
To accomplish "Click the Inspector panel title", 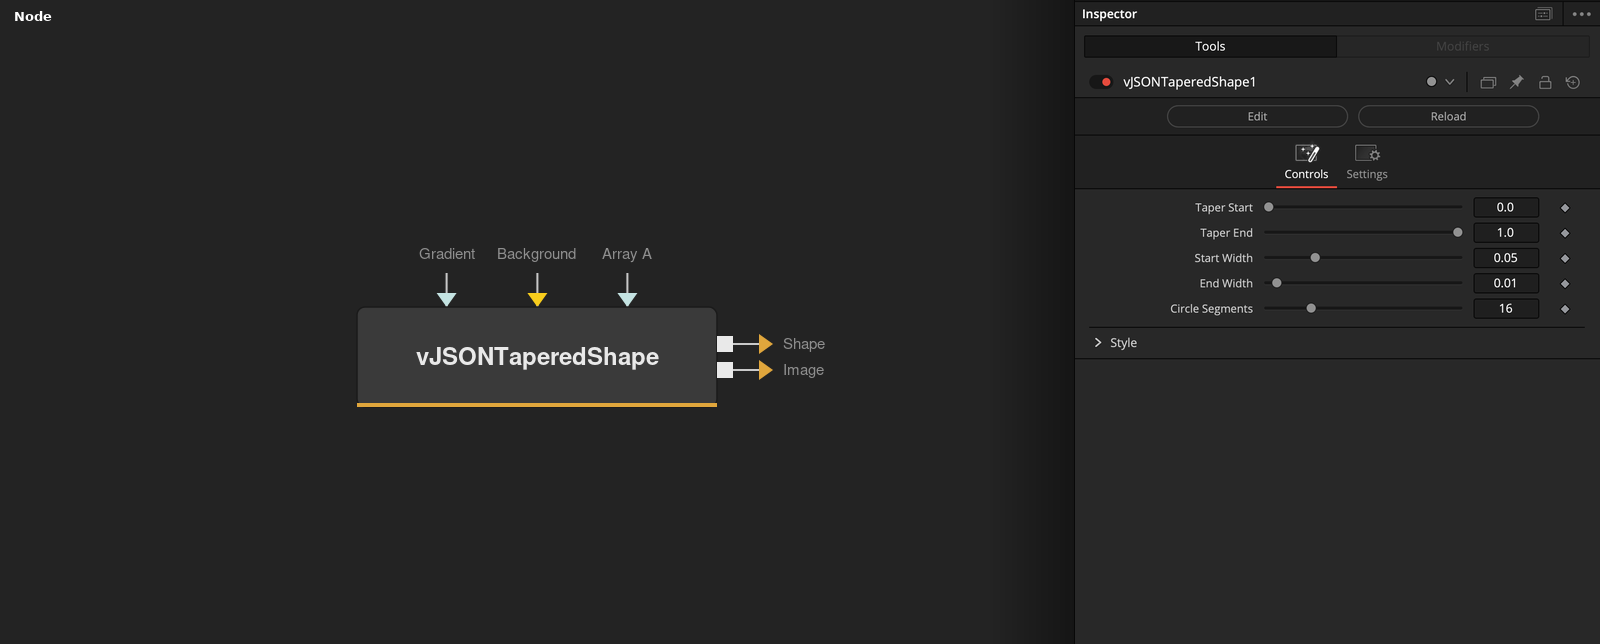I will [x=1109, y=14].
